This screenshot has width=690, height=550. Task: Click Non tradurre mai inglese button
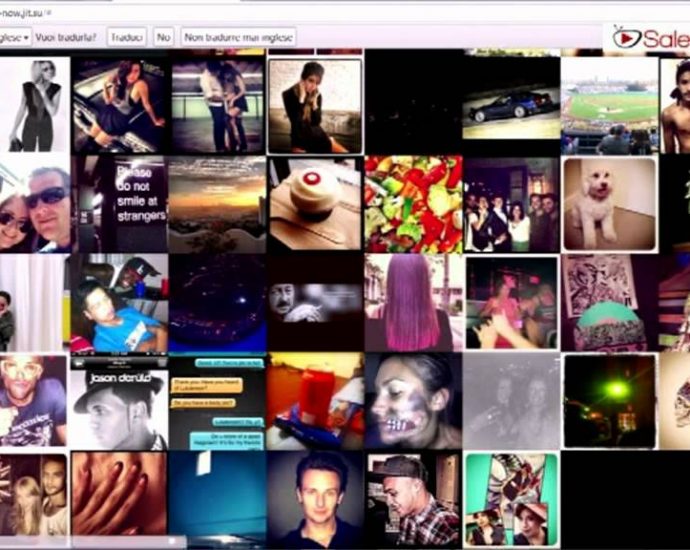[x=238, y=37]
